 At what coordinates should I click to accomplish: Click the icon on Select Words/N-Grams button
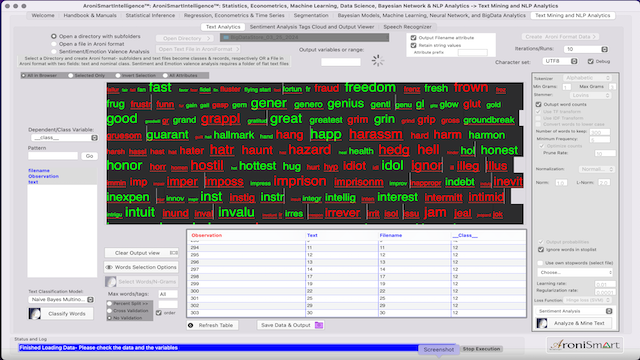point(111,282)
